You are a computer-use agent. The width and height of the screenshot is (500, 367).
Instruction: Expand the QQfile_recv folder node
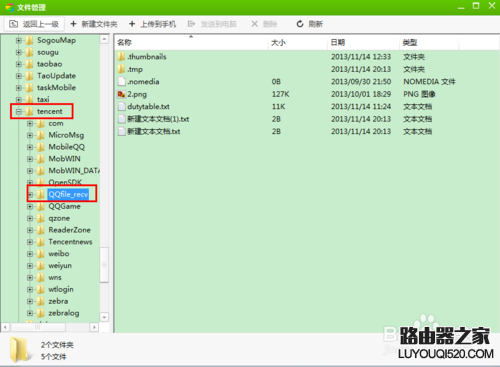30,194
